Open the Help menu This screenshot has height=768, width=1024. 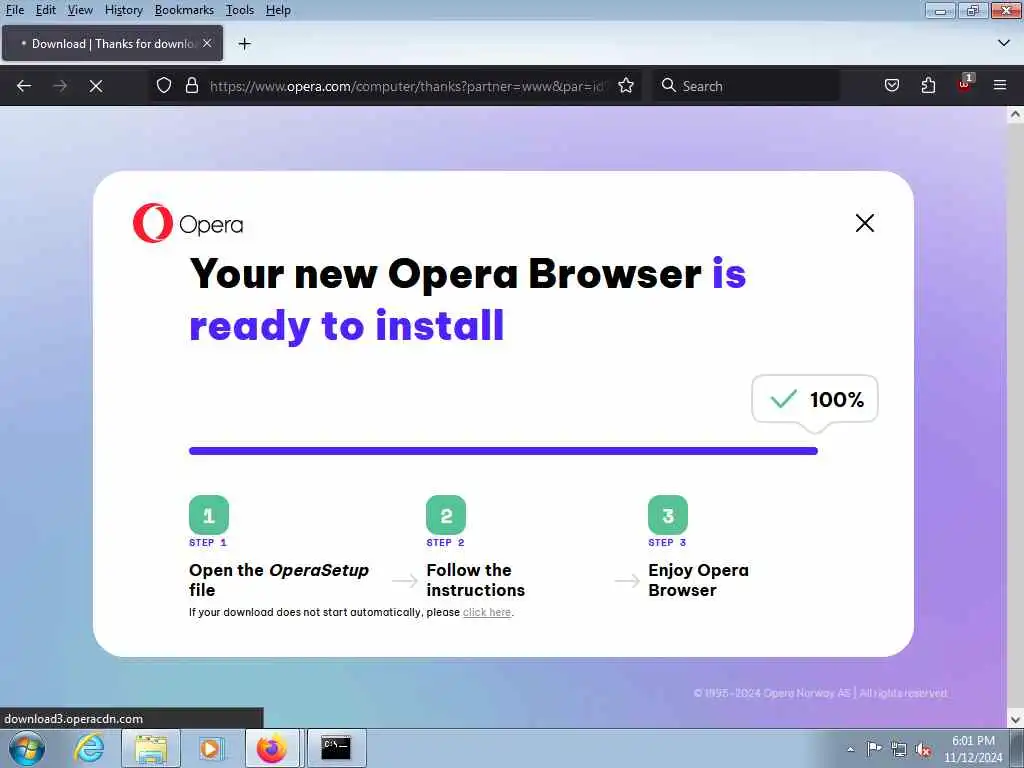click(x=278, y=10)
